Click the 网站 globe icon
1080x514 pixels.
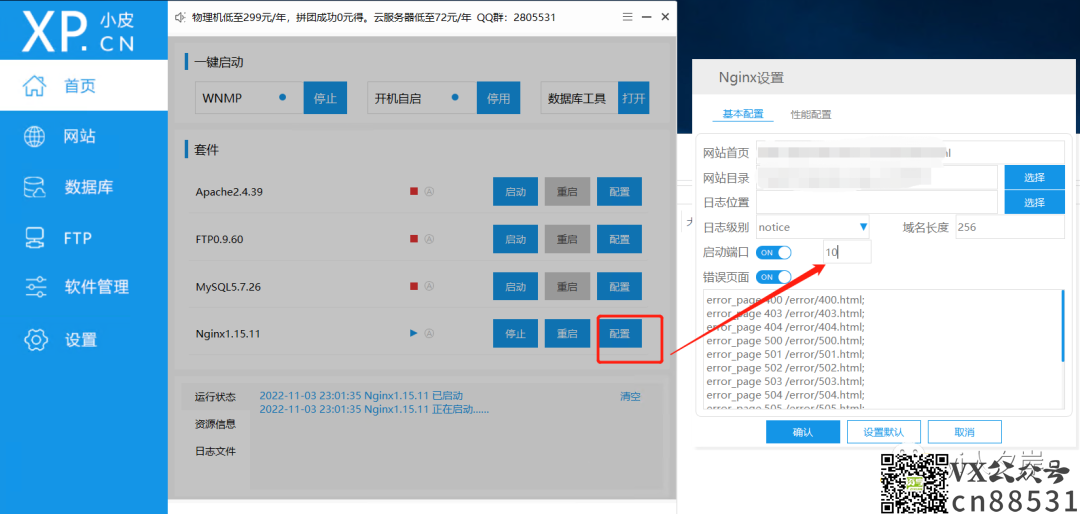click(x=34, y=136)
